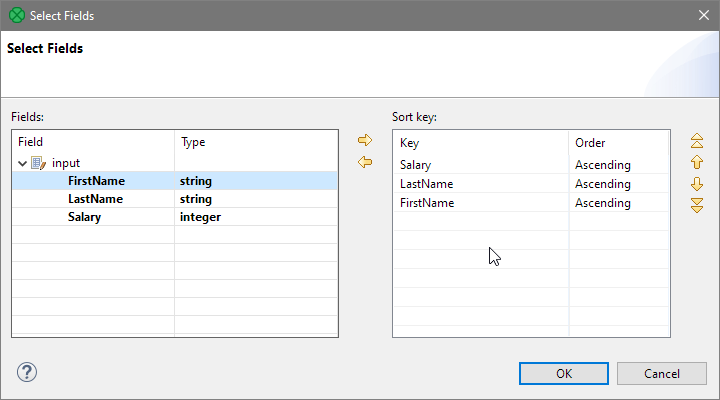Screen dimensions: 720x400
Task: Move selected key to bottom
Action: 697,205
